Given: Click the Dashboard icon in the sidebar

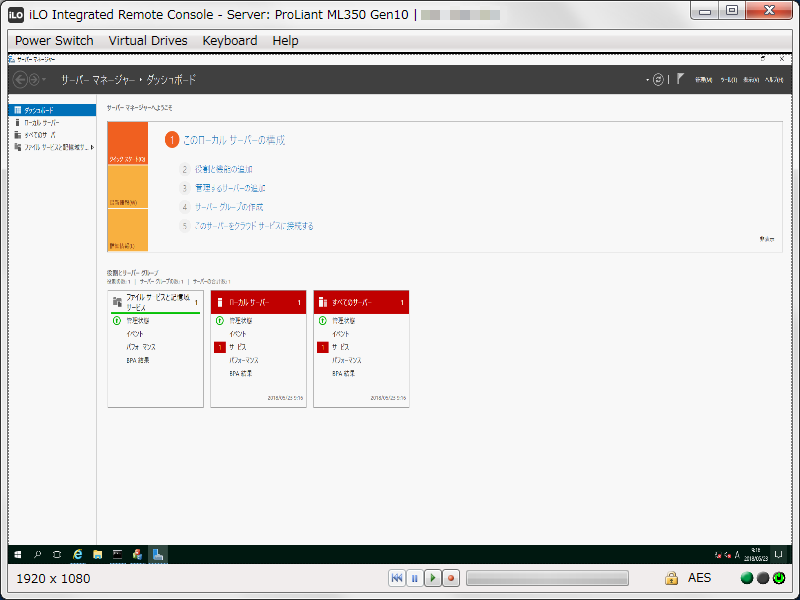Looking at the screenshot, I should click(17, 110).
